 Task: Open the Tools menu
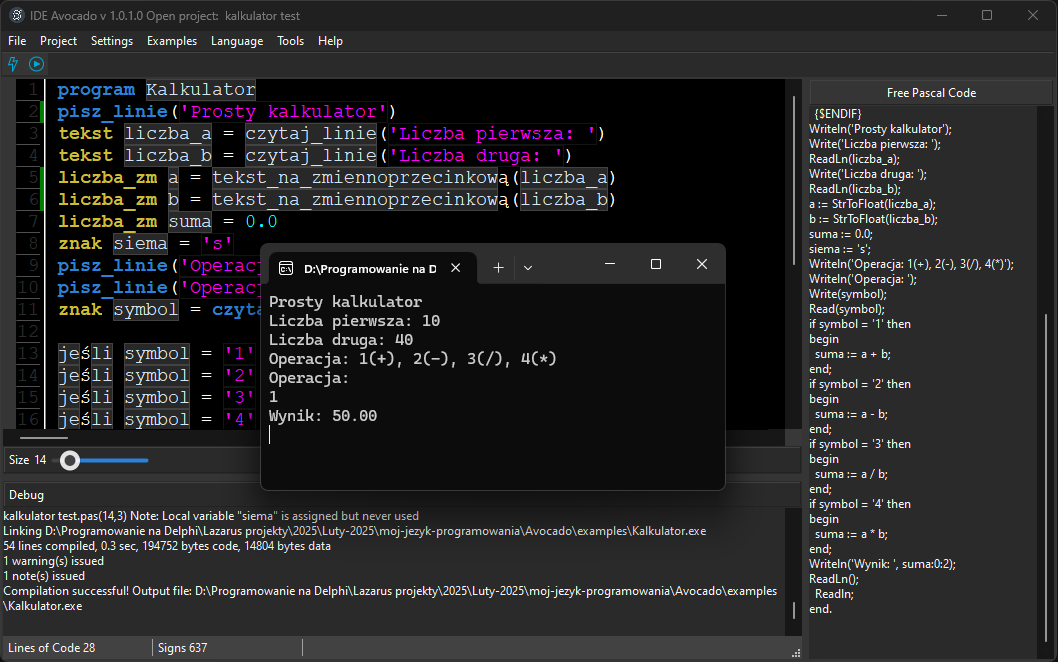291,41
